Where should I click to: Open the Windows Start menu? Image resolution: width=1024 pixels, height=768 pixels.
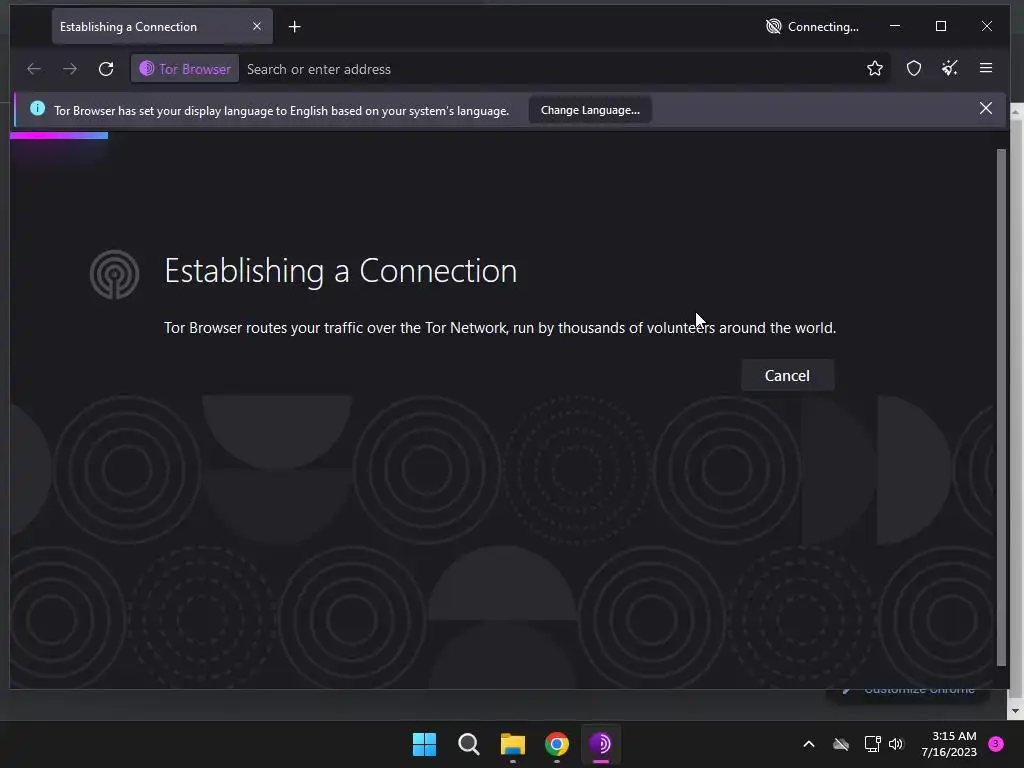pos(424,744)
